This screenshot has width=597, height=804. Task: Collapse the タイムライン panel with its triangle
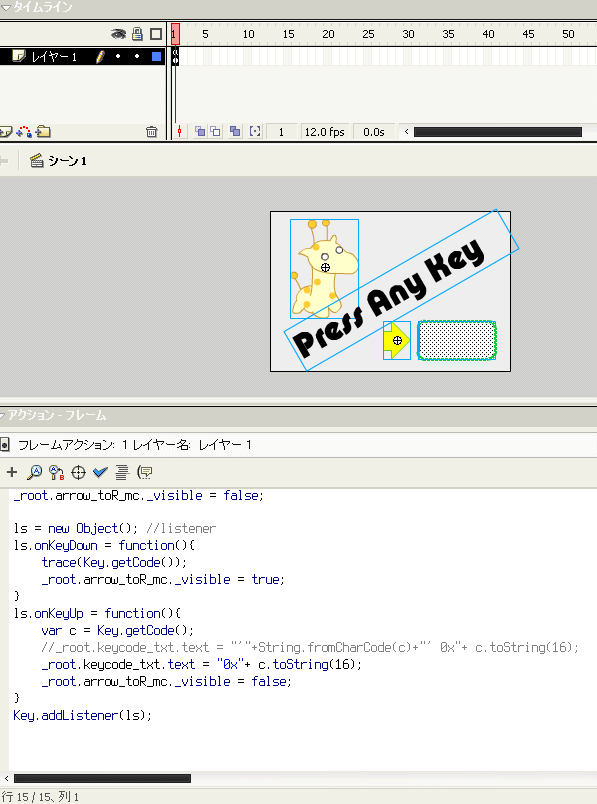tap(6, 8)
